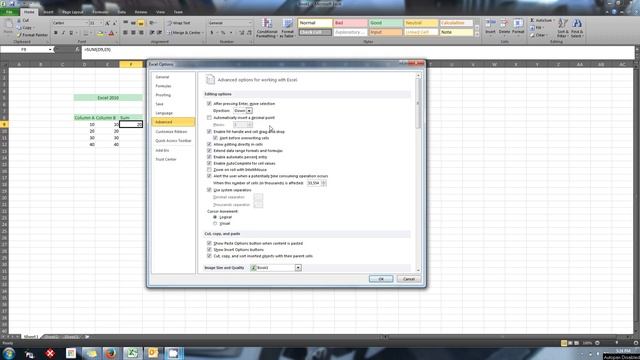The height and width of the screenshot is (360, 640).
Task: Open the Name Box dropdown arrow
Action: click(x=50, y=49)
